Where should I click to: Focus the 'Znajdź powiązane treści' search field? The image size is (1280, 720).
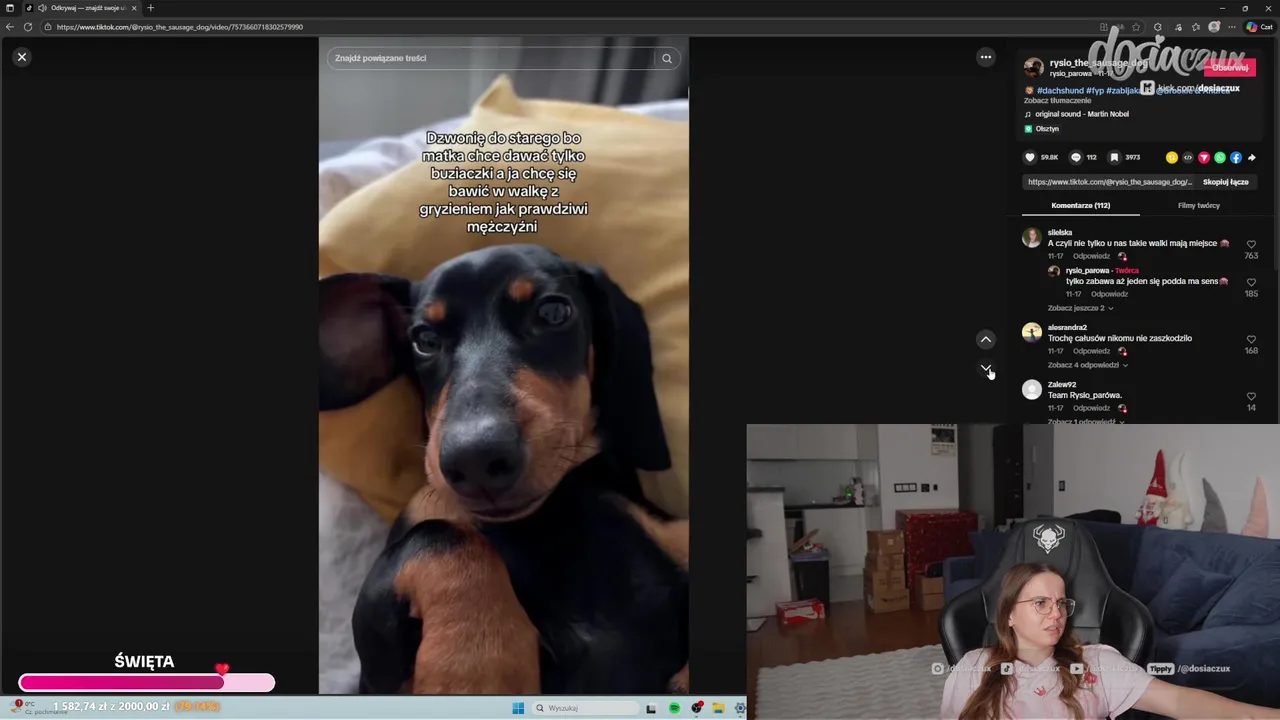click(x=490, y=58)
